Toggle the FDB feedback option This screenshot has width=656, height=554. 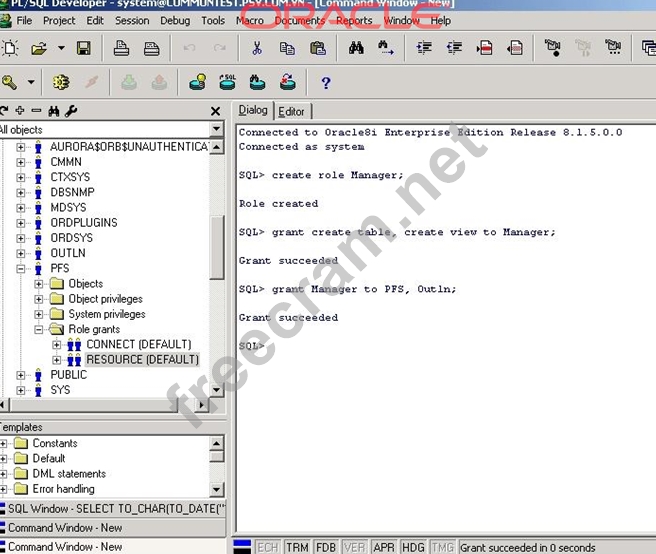[325, 547]
